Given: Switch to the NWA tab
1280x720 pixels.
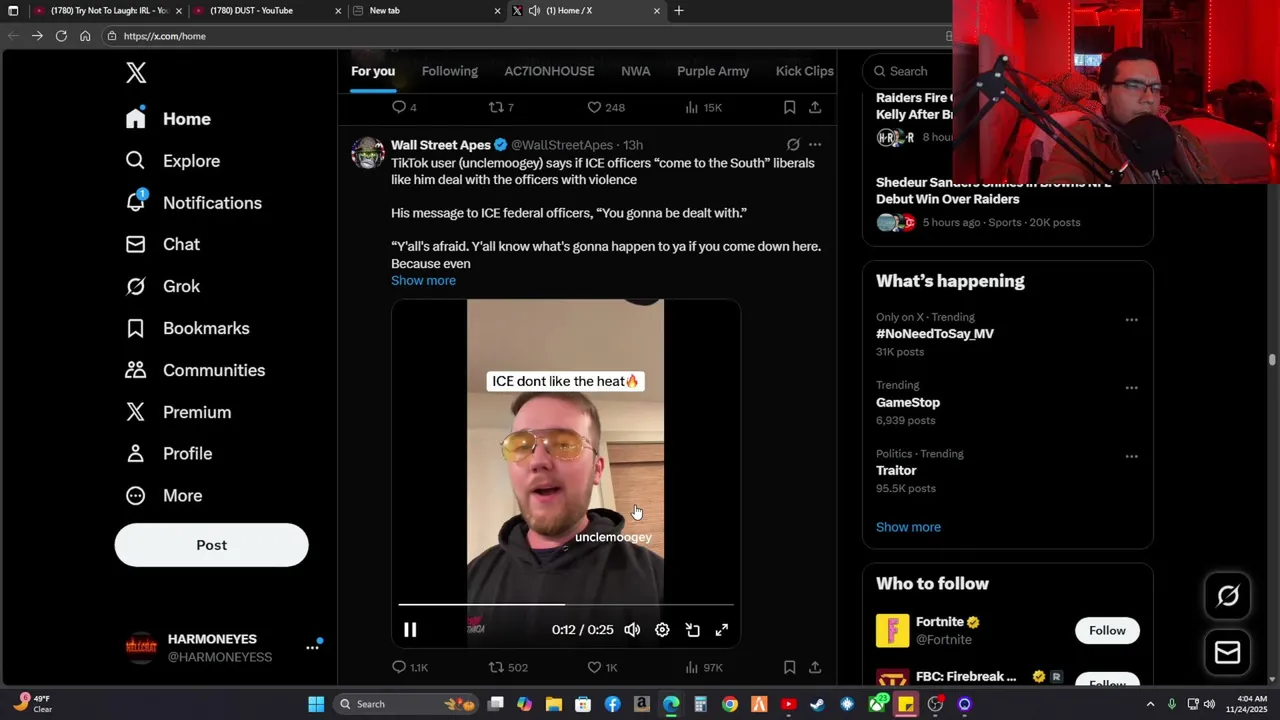Looking at the screenshot, I should [x=635, y=71].
